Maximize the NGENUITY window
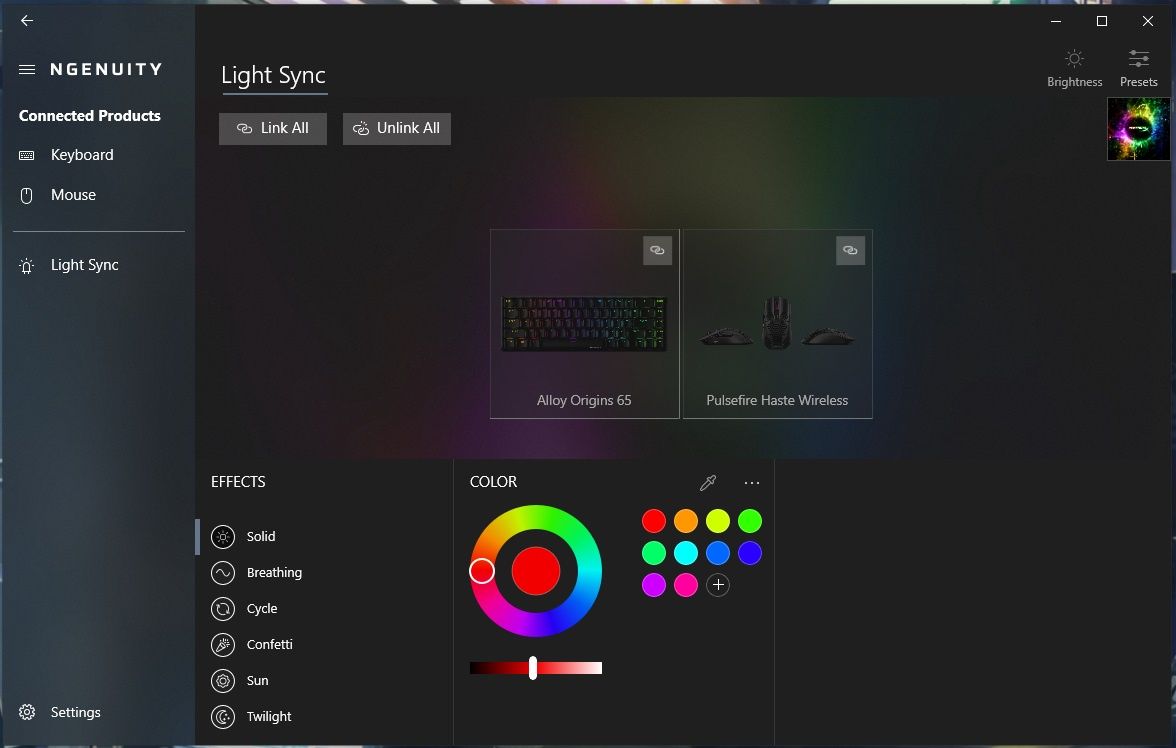 click(x=1102, y=21)
